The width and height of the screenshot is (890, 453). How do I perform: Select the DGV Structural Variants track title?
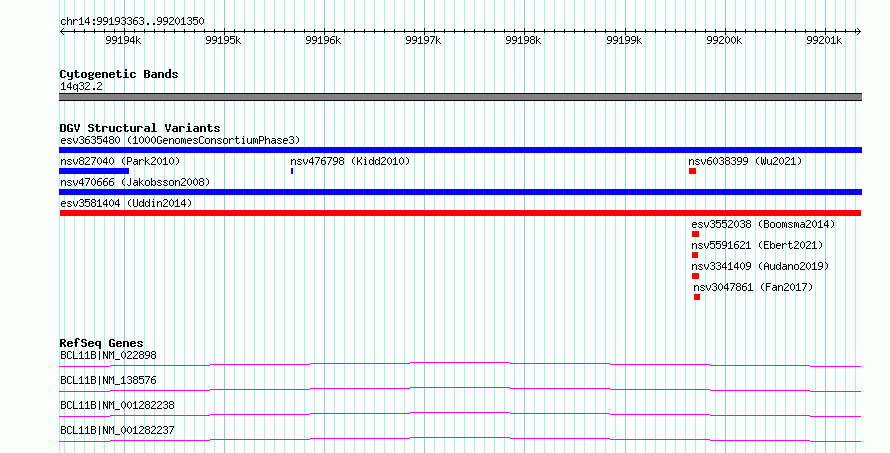140,128
